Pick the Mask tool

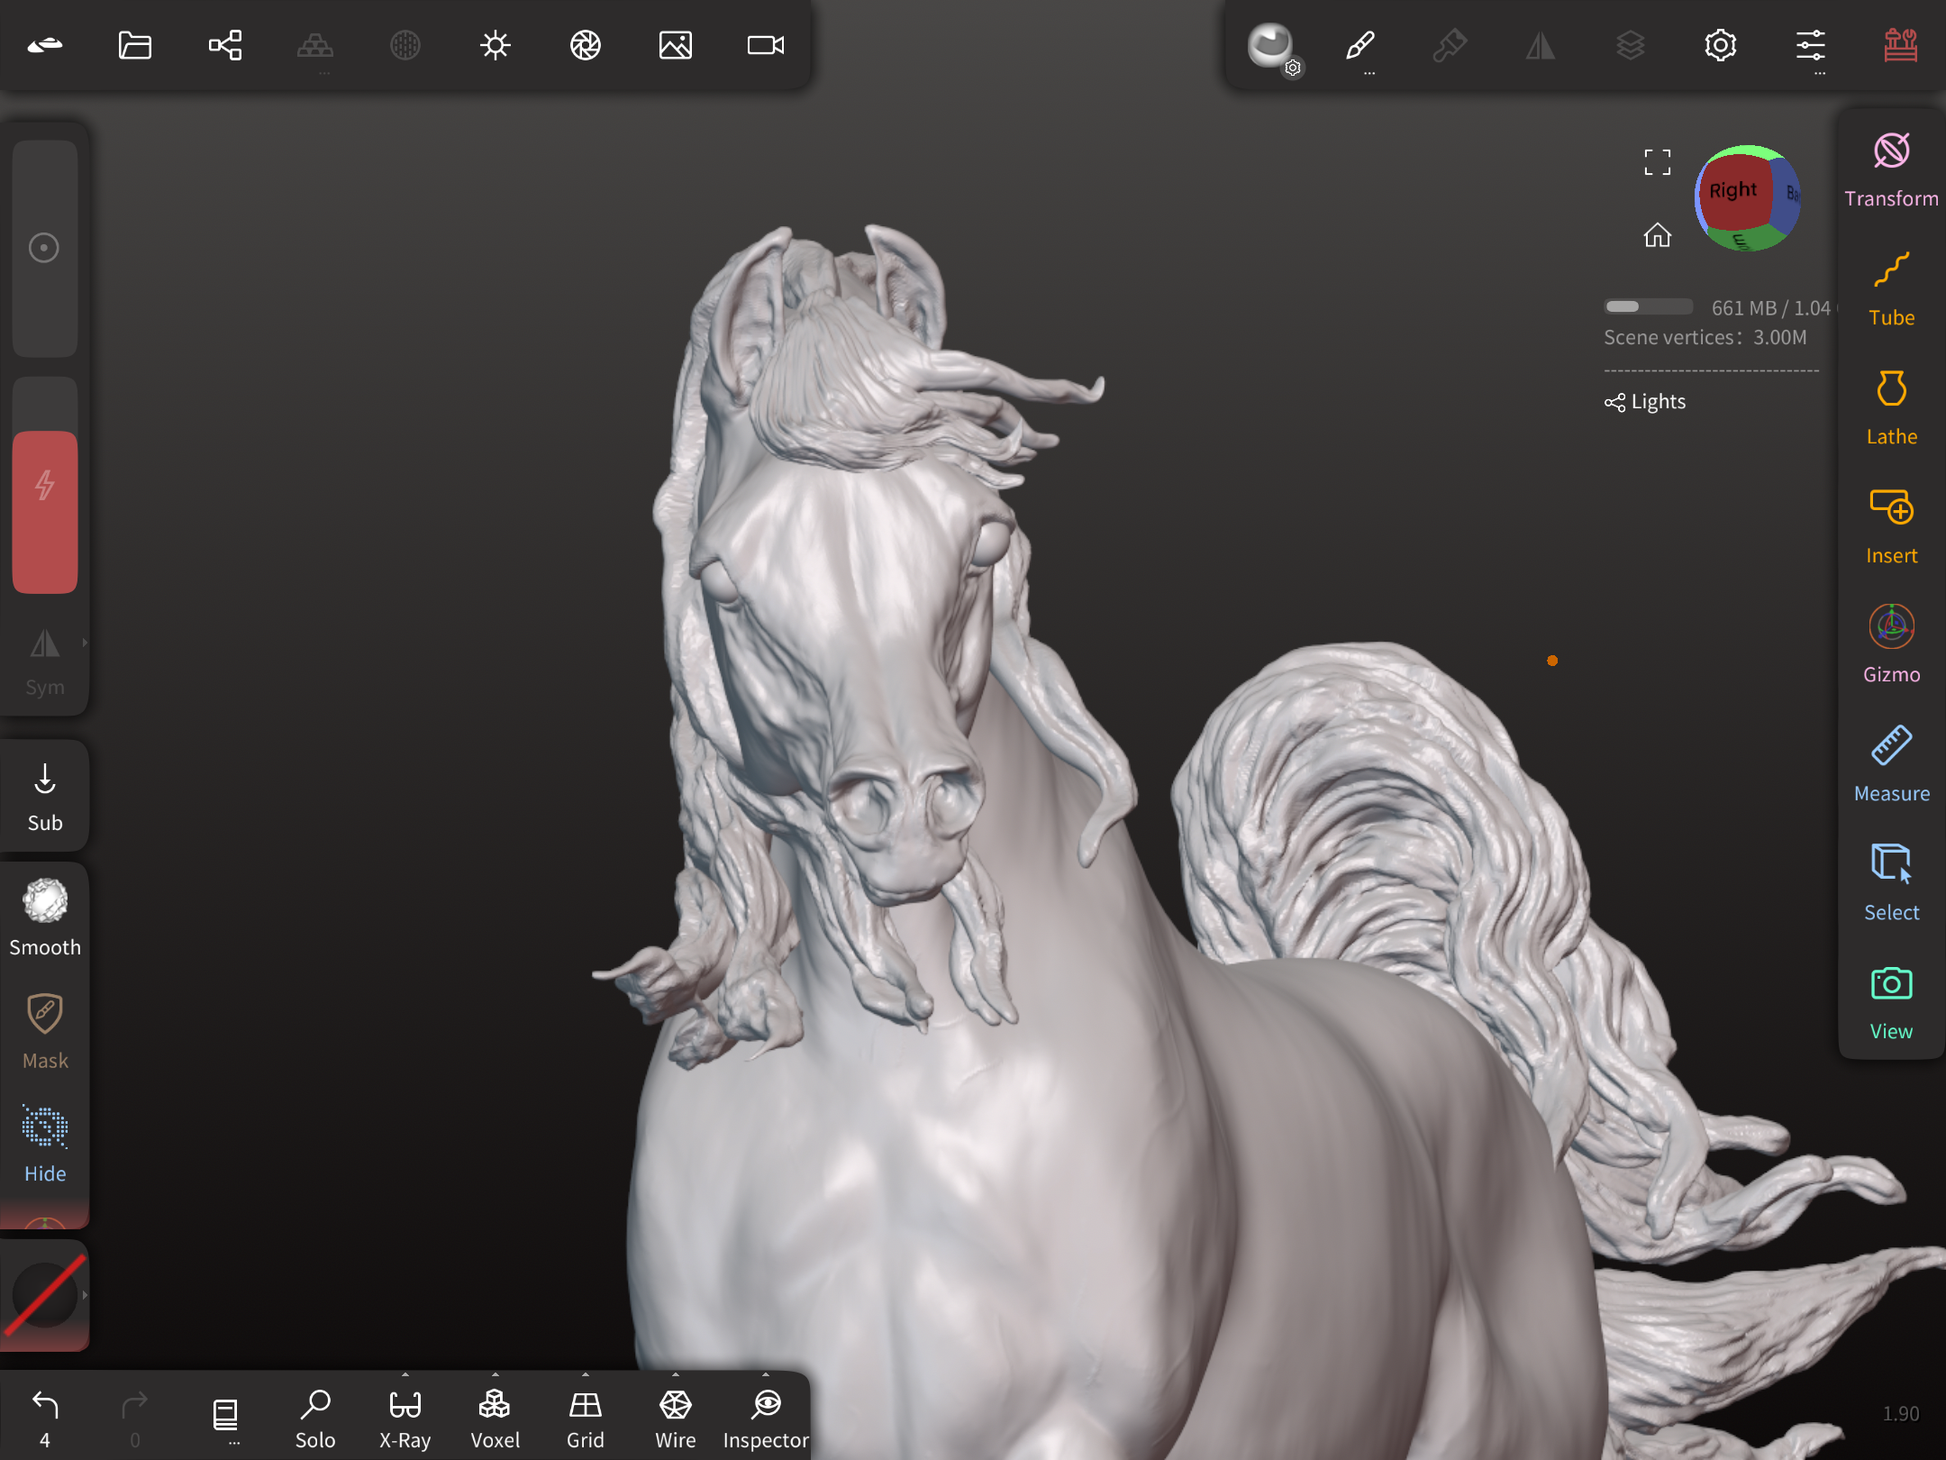(x=45, y=1030)
